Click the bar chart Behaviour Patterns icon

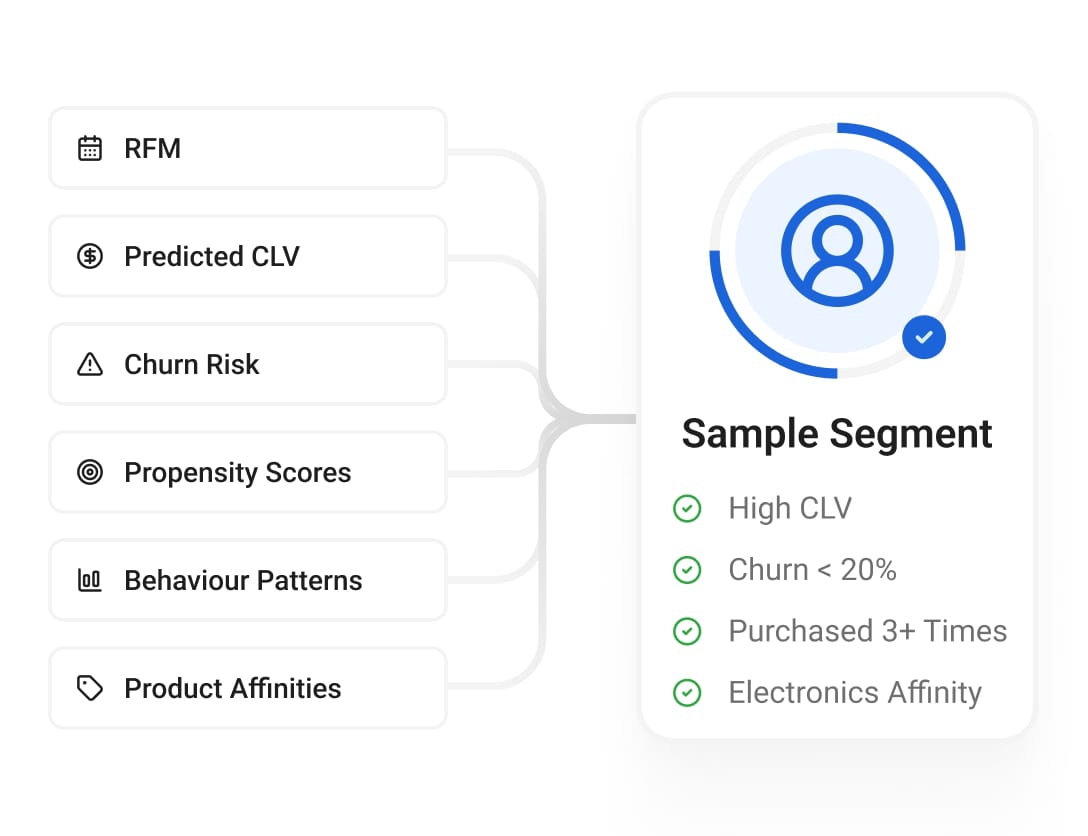(90, 580)
